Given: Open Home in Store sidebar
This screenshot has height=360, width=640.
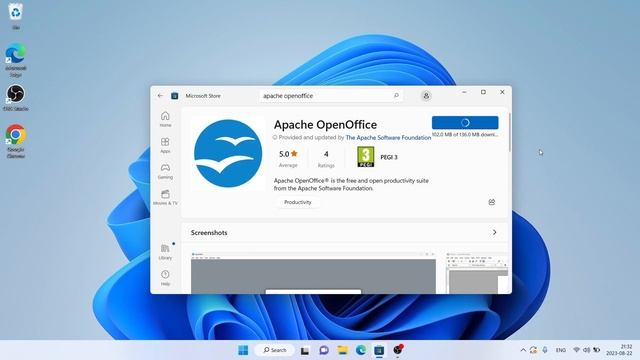Looking at the screenshot, I should click(165, 119).
